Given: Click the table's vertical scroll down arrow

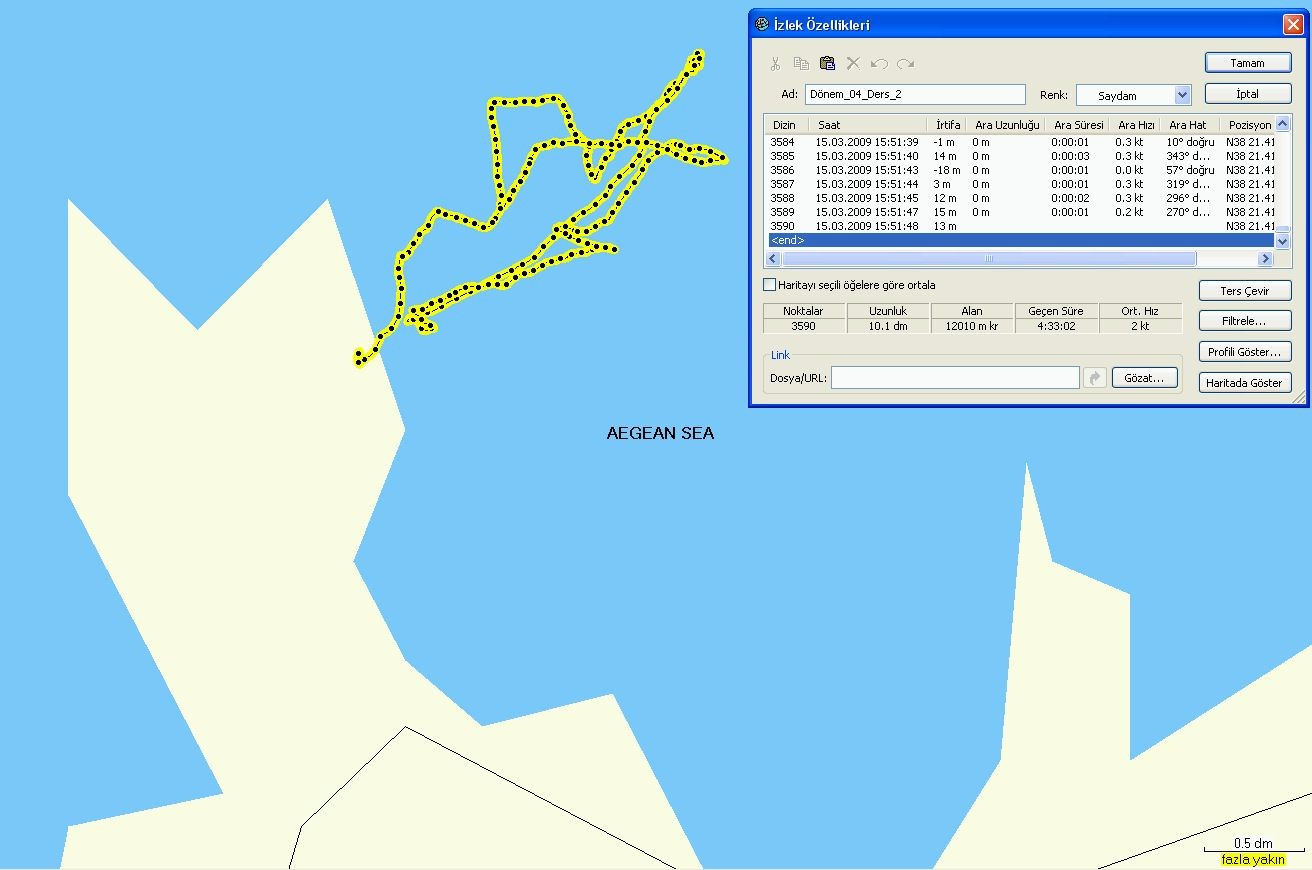Looking at the screenshot, I should click(1283, 241).
